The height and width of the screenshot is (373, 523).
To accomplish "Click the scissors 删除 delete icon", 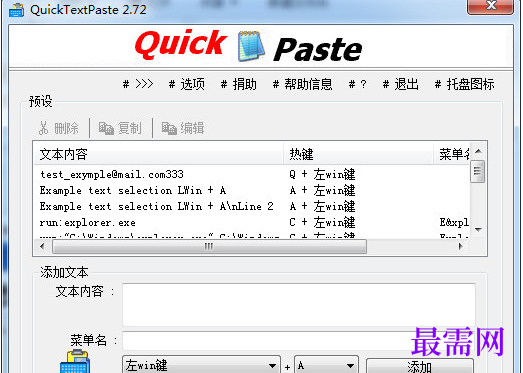I will click(43, 128).
